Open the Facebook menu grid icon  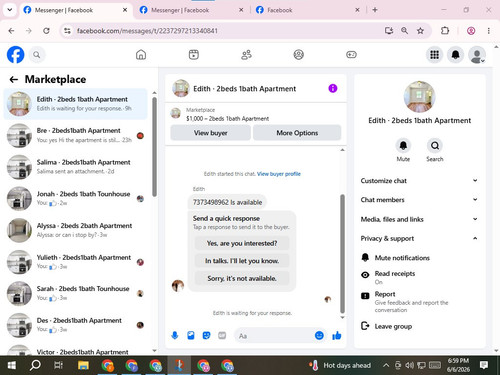point(434,55)
